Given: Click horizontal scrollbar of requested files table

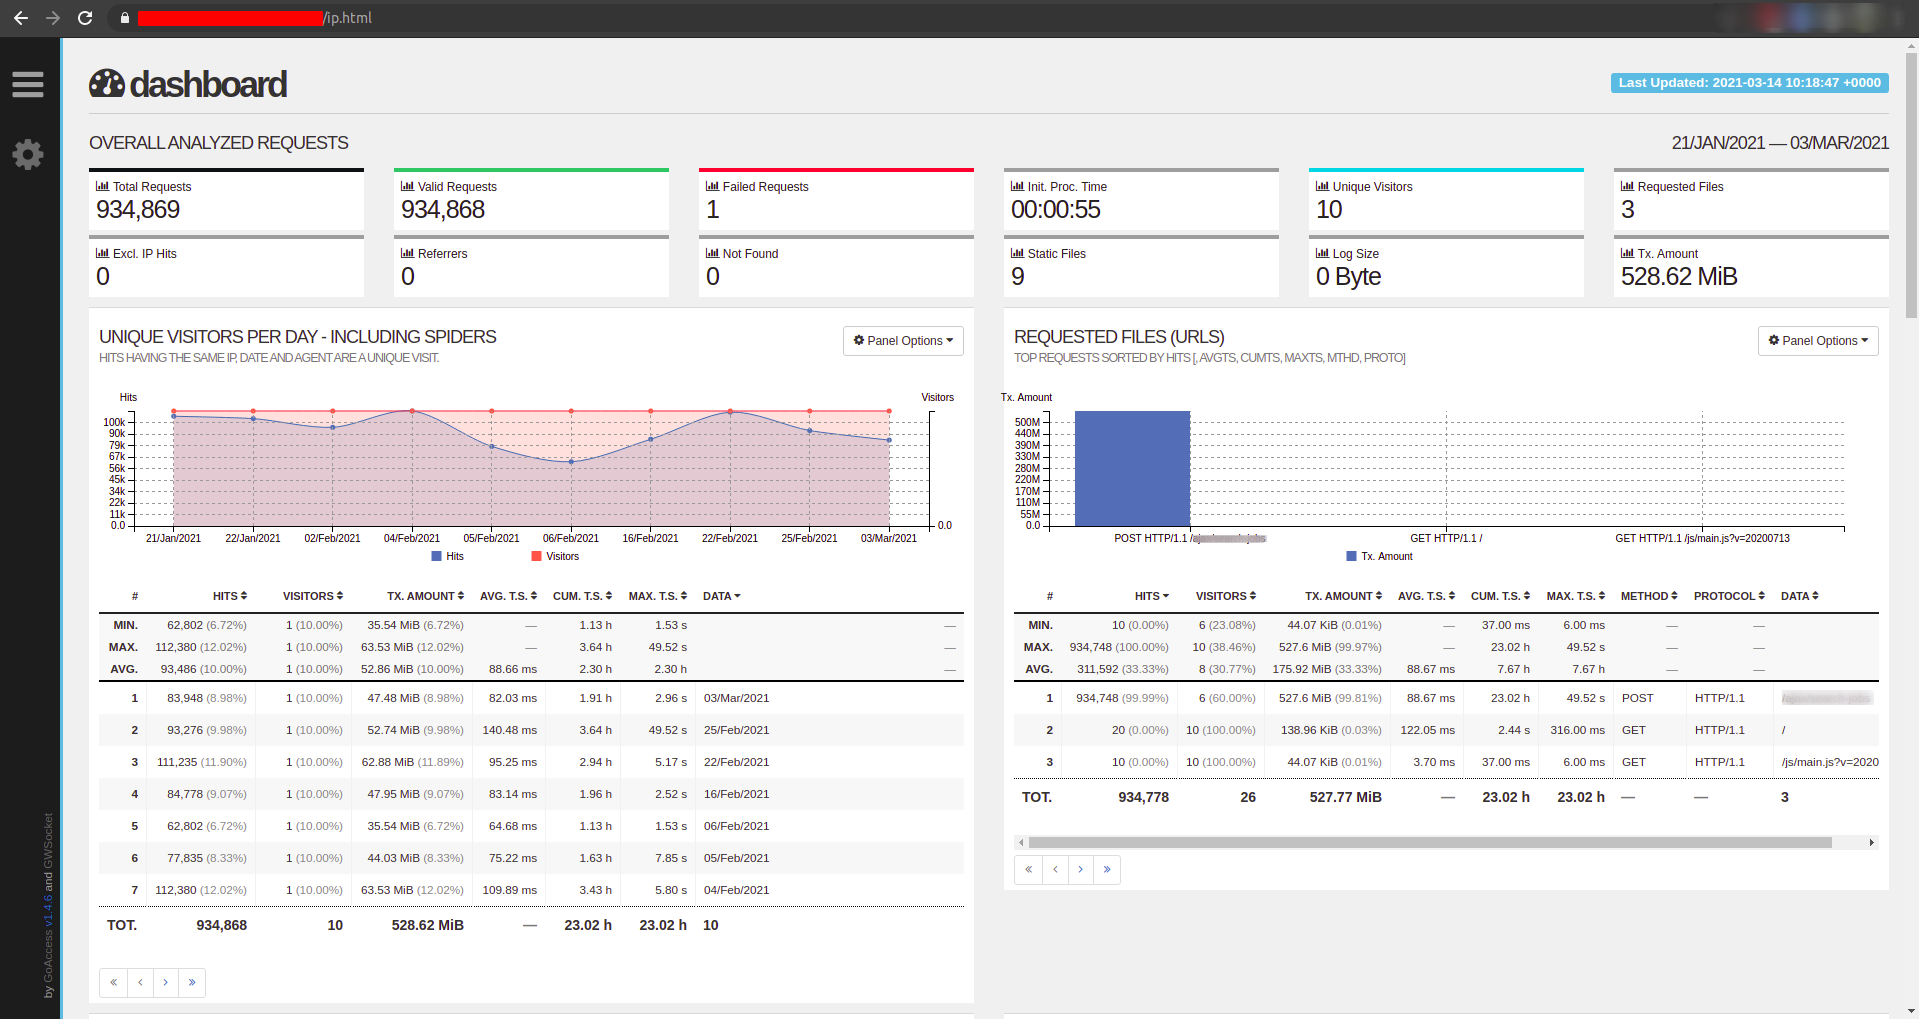Looking at the screenshot, I should [x=1430, y=842].
